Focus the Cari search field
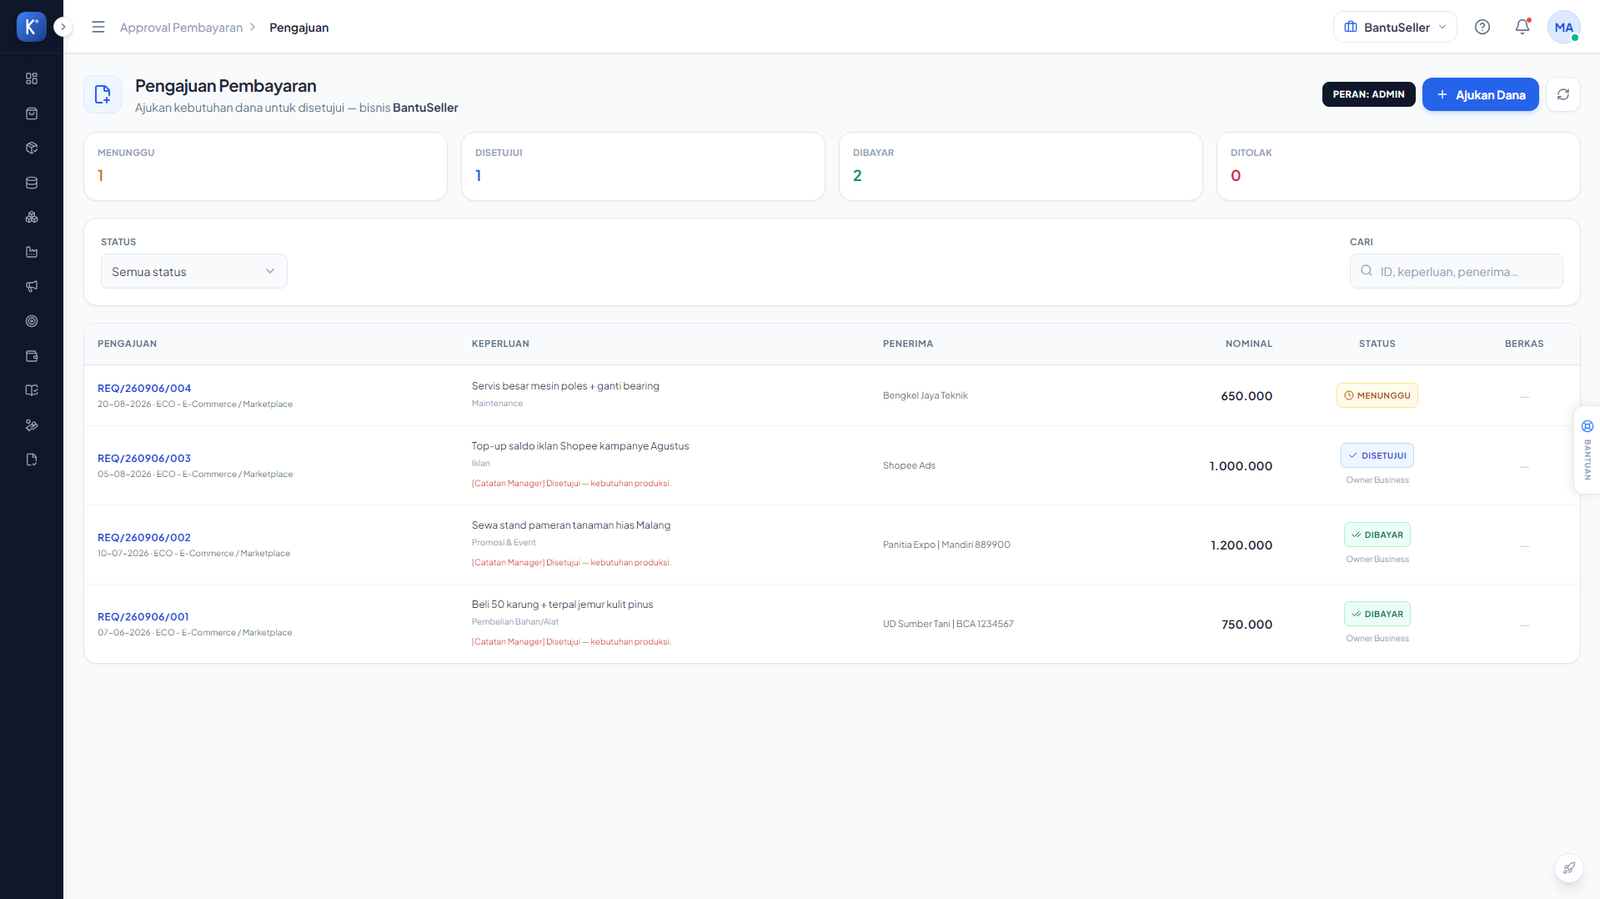Viewport: 1600px width, 899px height. coord(1456,271)
